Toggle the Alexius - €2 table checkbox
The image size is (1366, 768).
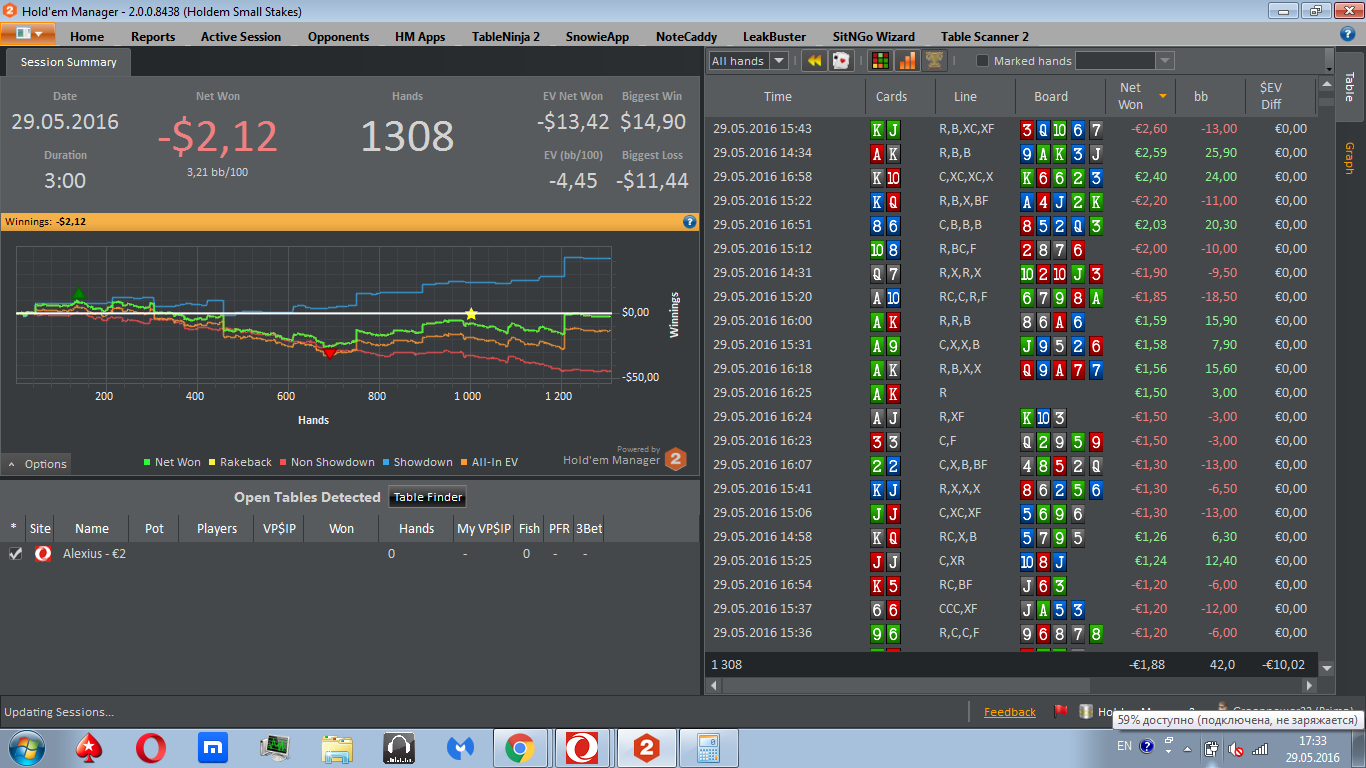point(15,553)
